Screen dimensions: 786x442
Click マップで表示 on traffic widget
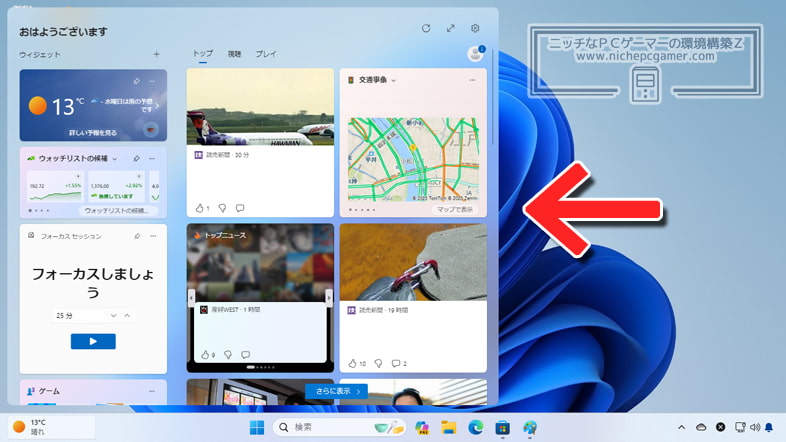pyautogui.click(x=455, y=209)
